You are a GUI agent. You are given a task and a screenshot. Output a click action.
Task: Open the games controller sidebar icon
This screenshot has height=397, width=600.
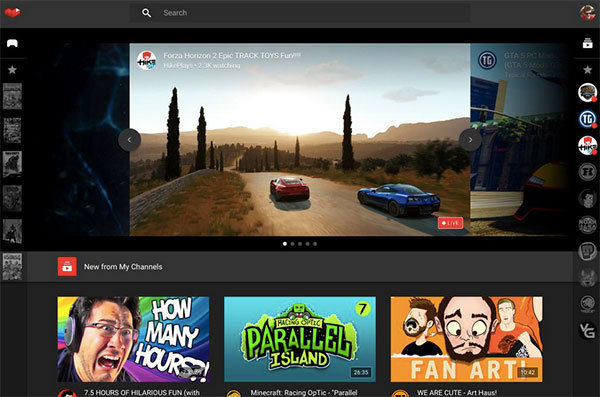pyautogui.click(x=13, y=43)
